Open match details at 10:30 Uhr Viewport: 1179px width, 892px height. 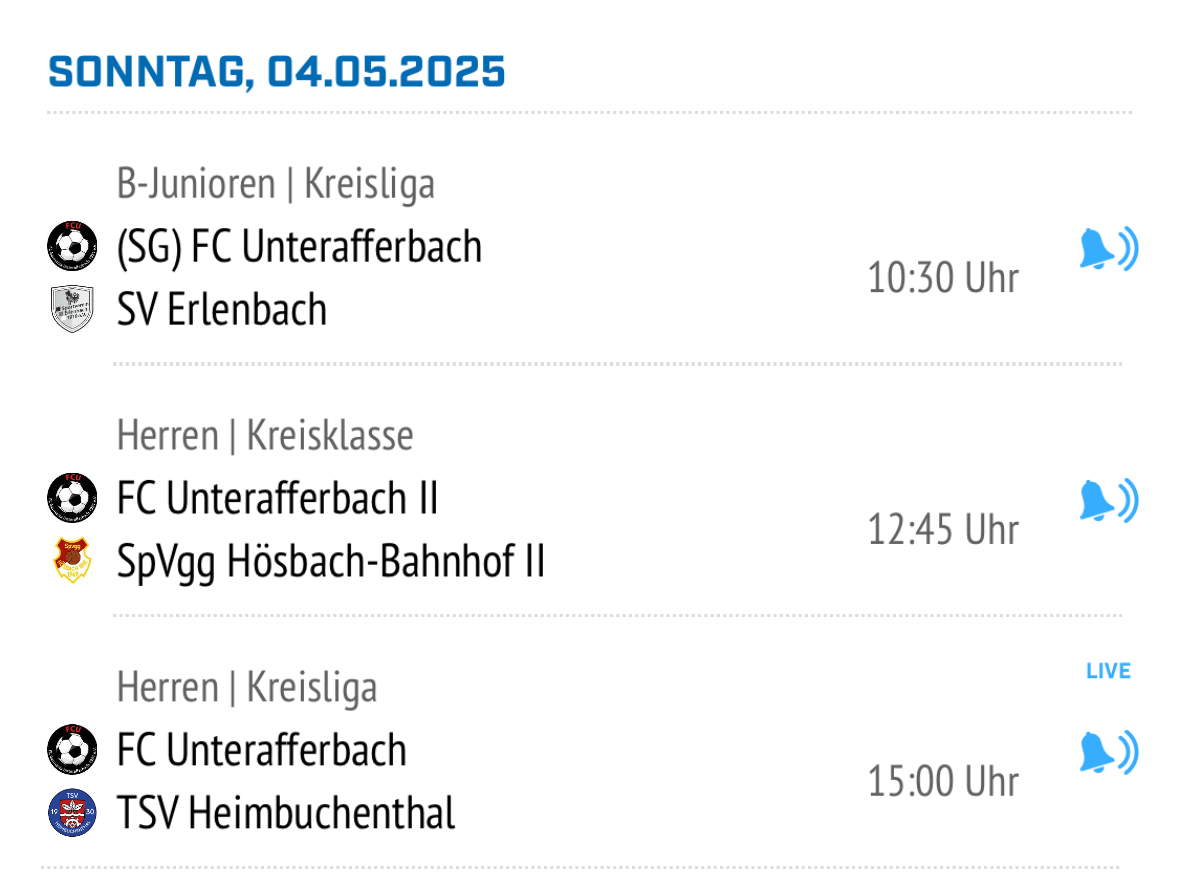point(943,278)
